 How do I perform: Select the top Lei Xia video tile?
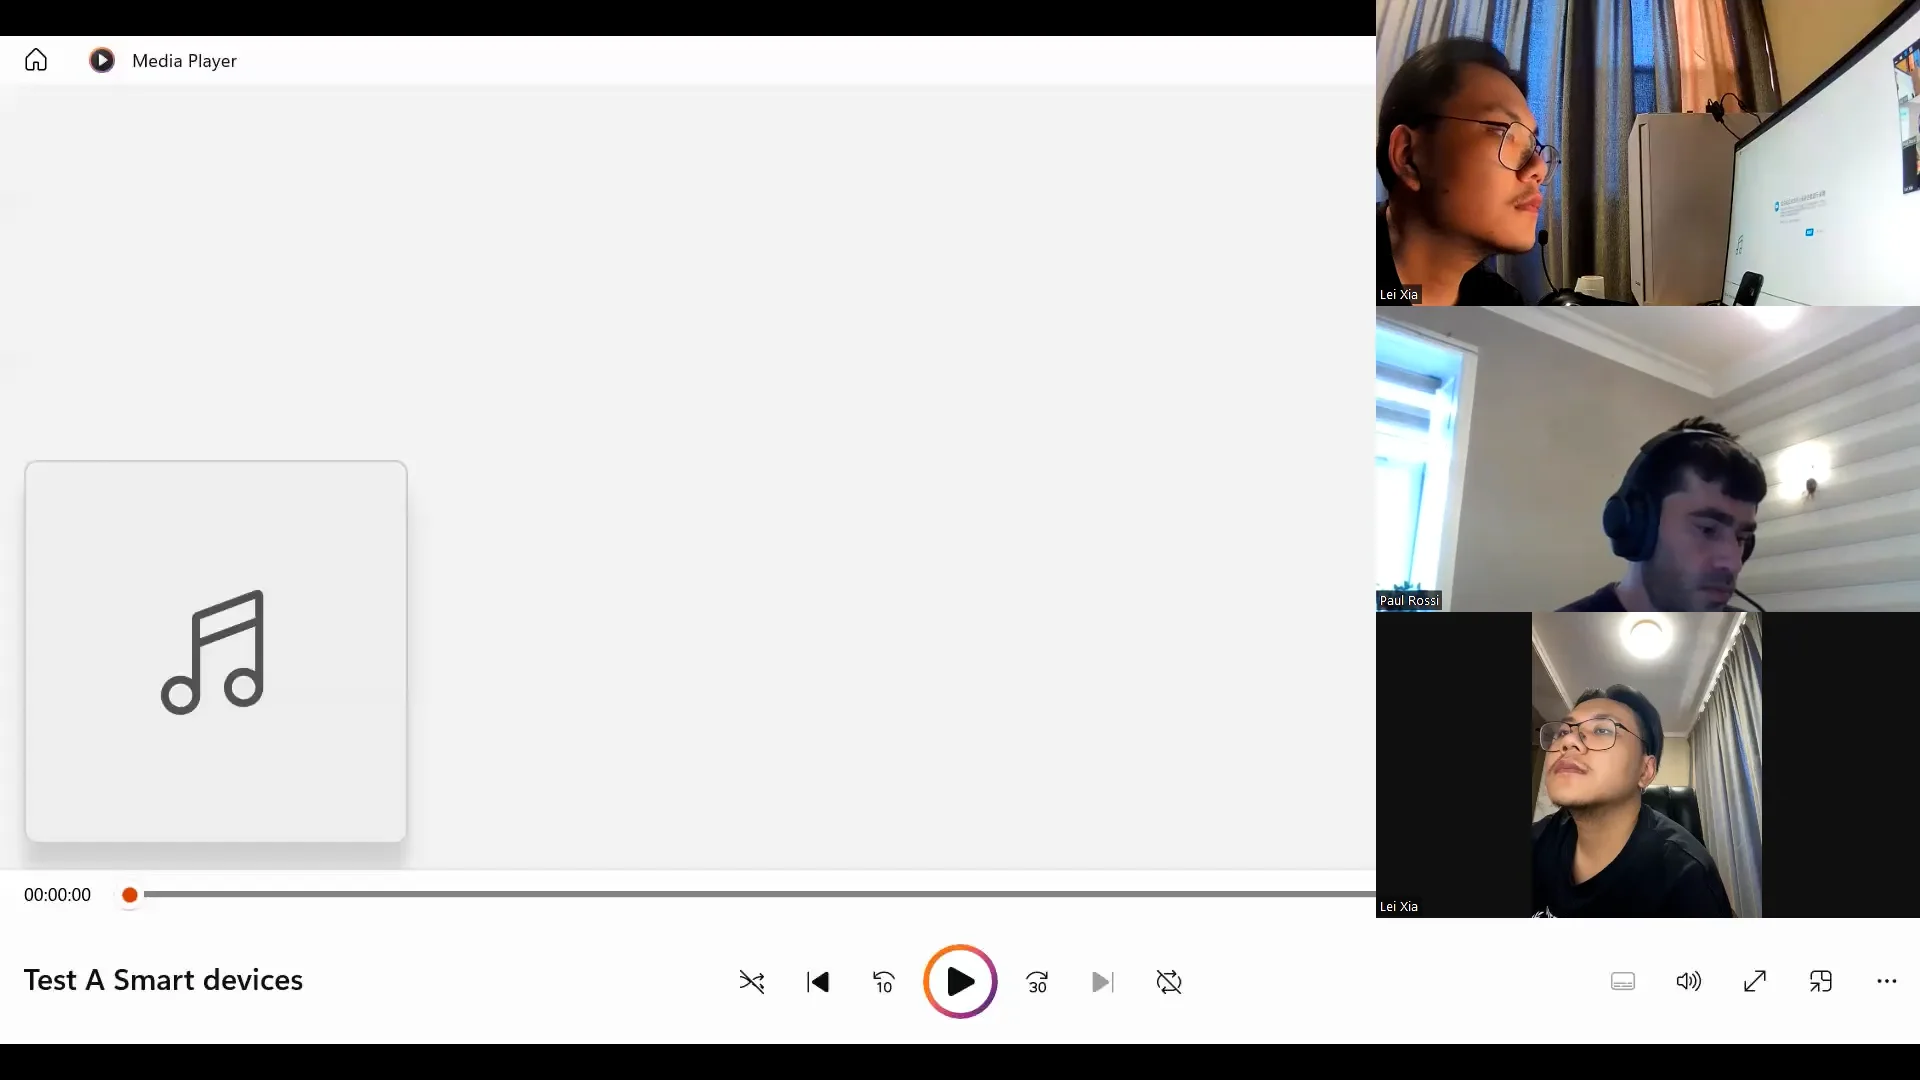[1648, 153]
